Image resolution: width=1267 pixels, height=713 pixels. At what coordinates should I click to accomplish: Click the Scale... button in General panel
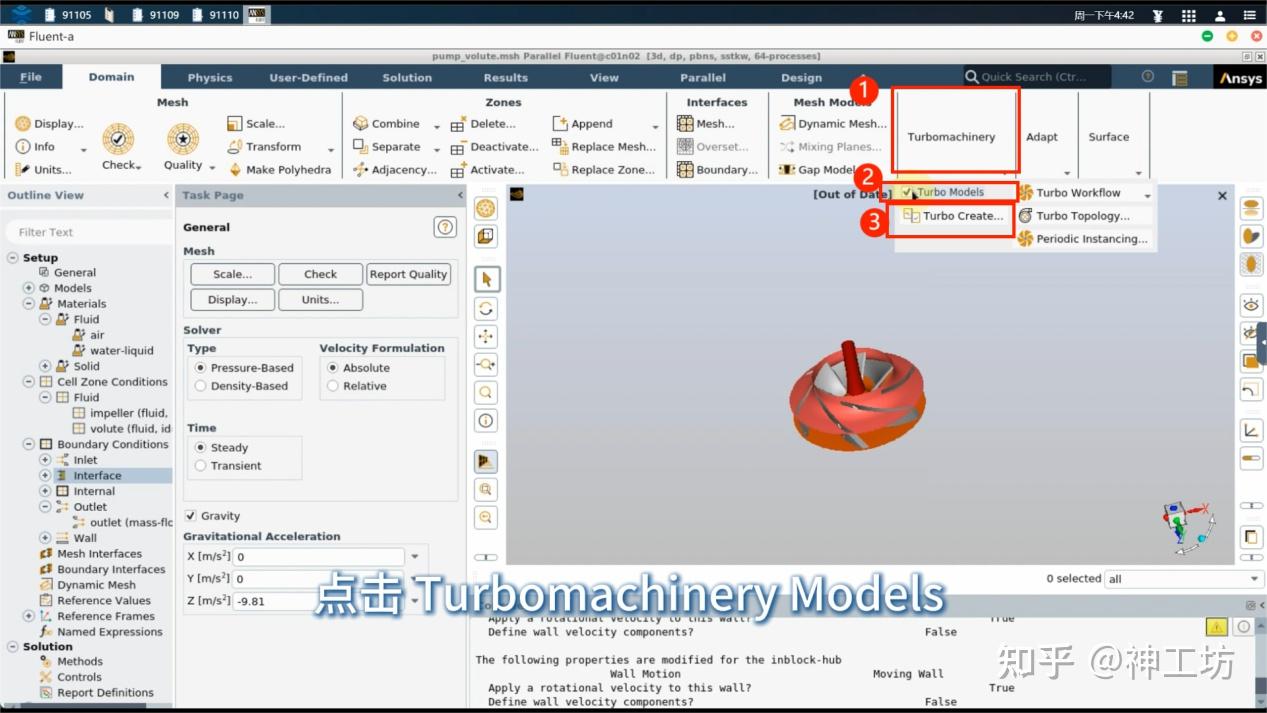tap(232, 274)
